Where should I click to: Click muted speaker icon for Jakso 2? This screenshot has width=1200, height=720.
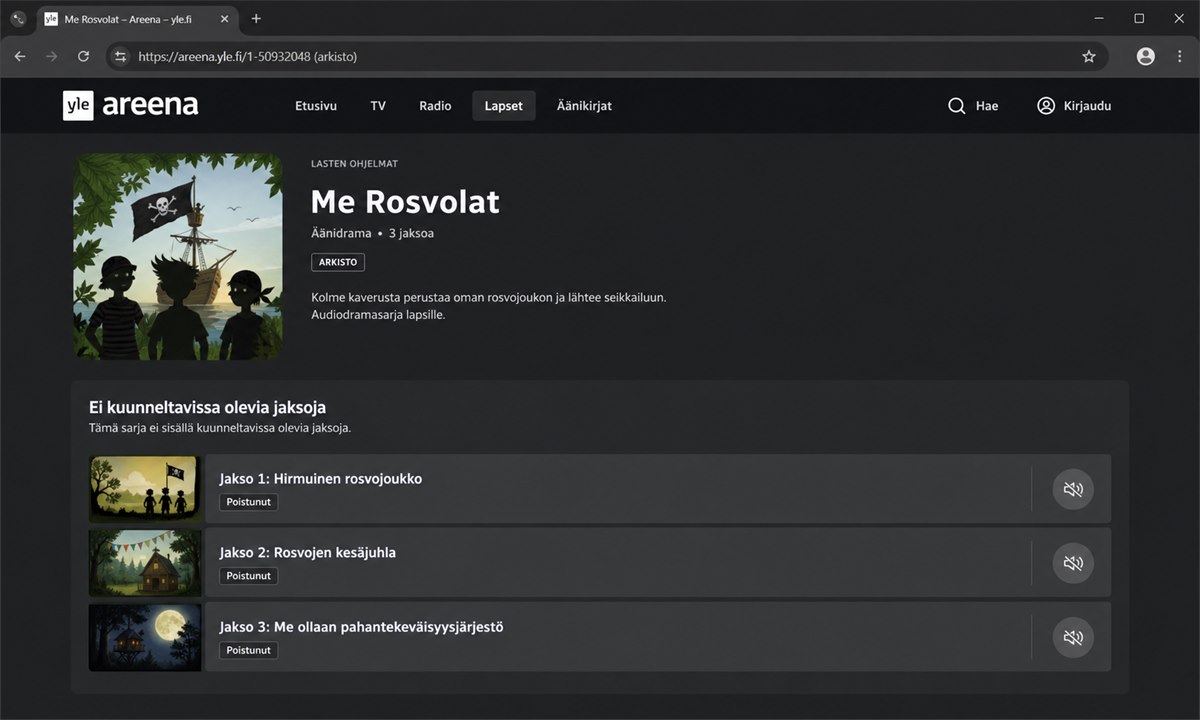pos(1073,563)
